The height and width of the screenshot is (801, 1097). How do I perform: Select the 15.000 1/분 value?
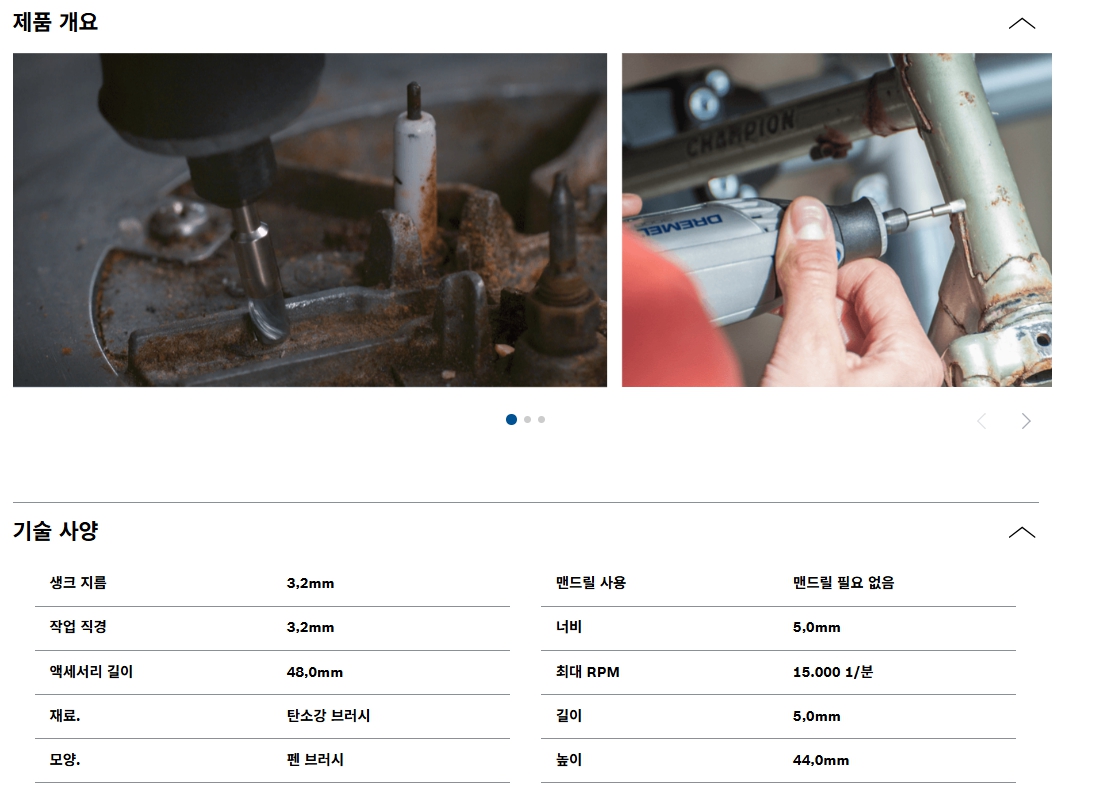pos(833,672)
